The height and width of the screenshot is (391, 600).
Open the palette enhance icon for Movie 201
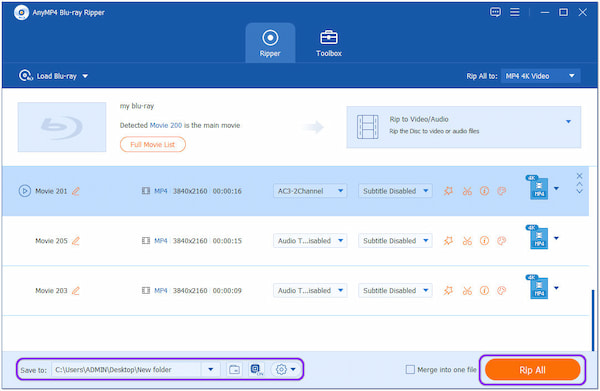pyautogui.click(x=502, y=191)
